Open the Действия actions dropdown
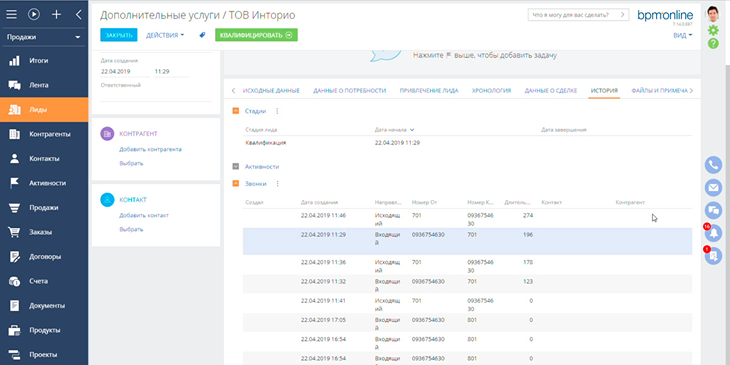Image resolution: width=730 pixels, height=365 pixels. 165,35
